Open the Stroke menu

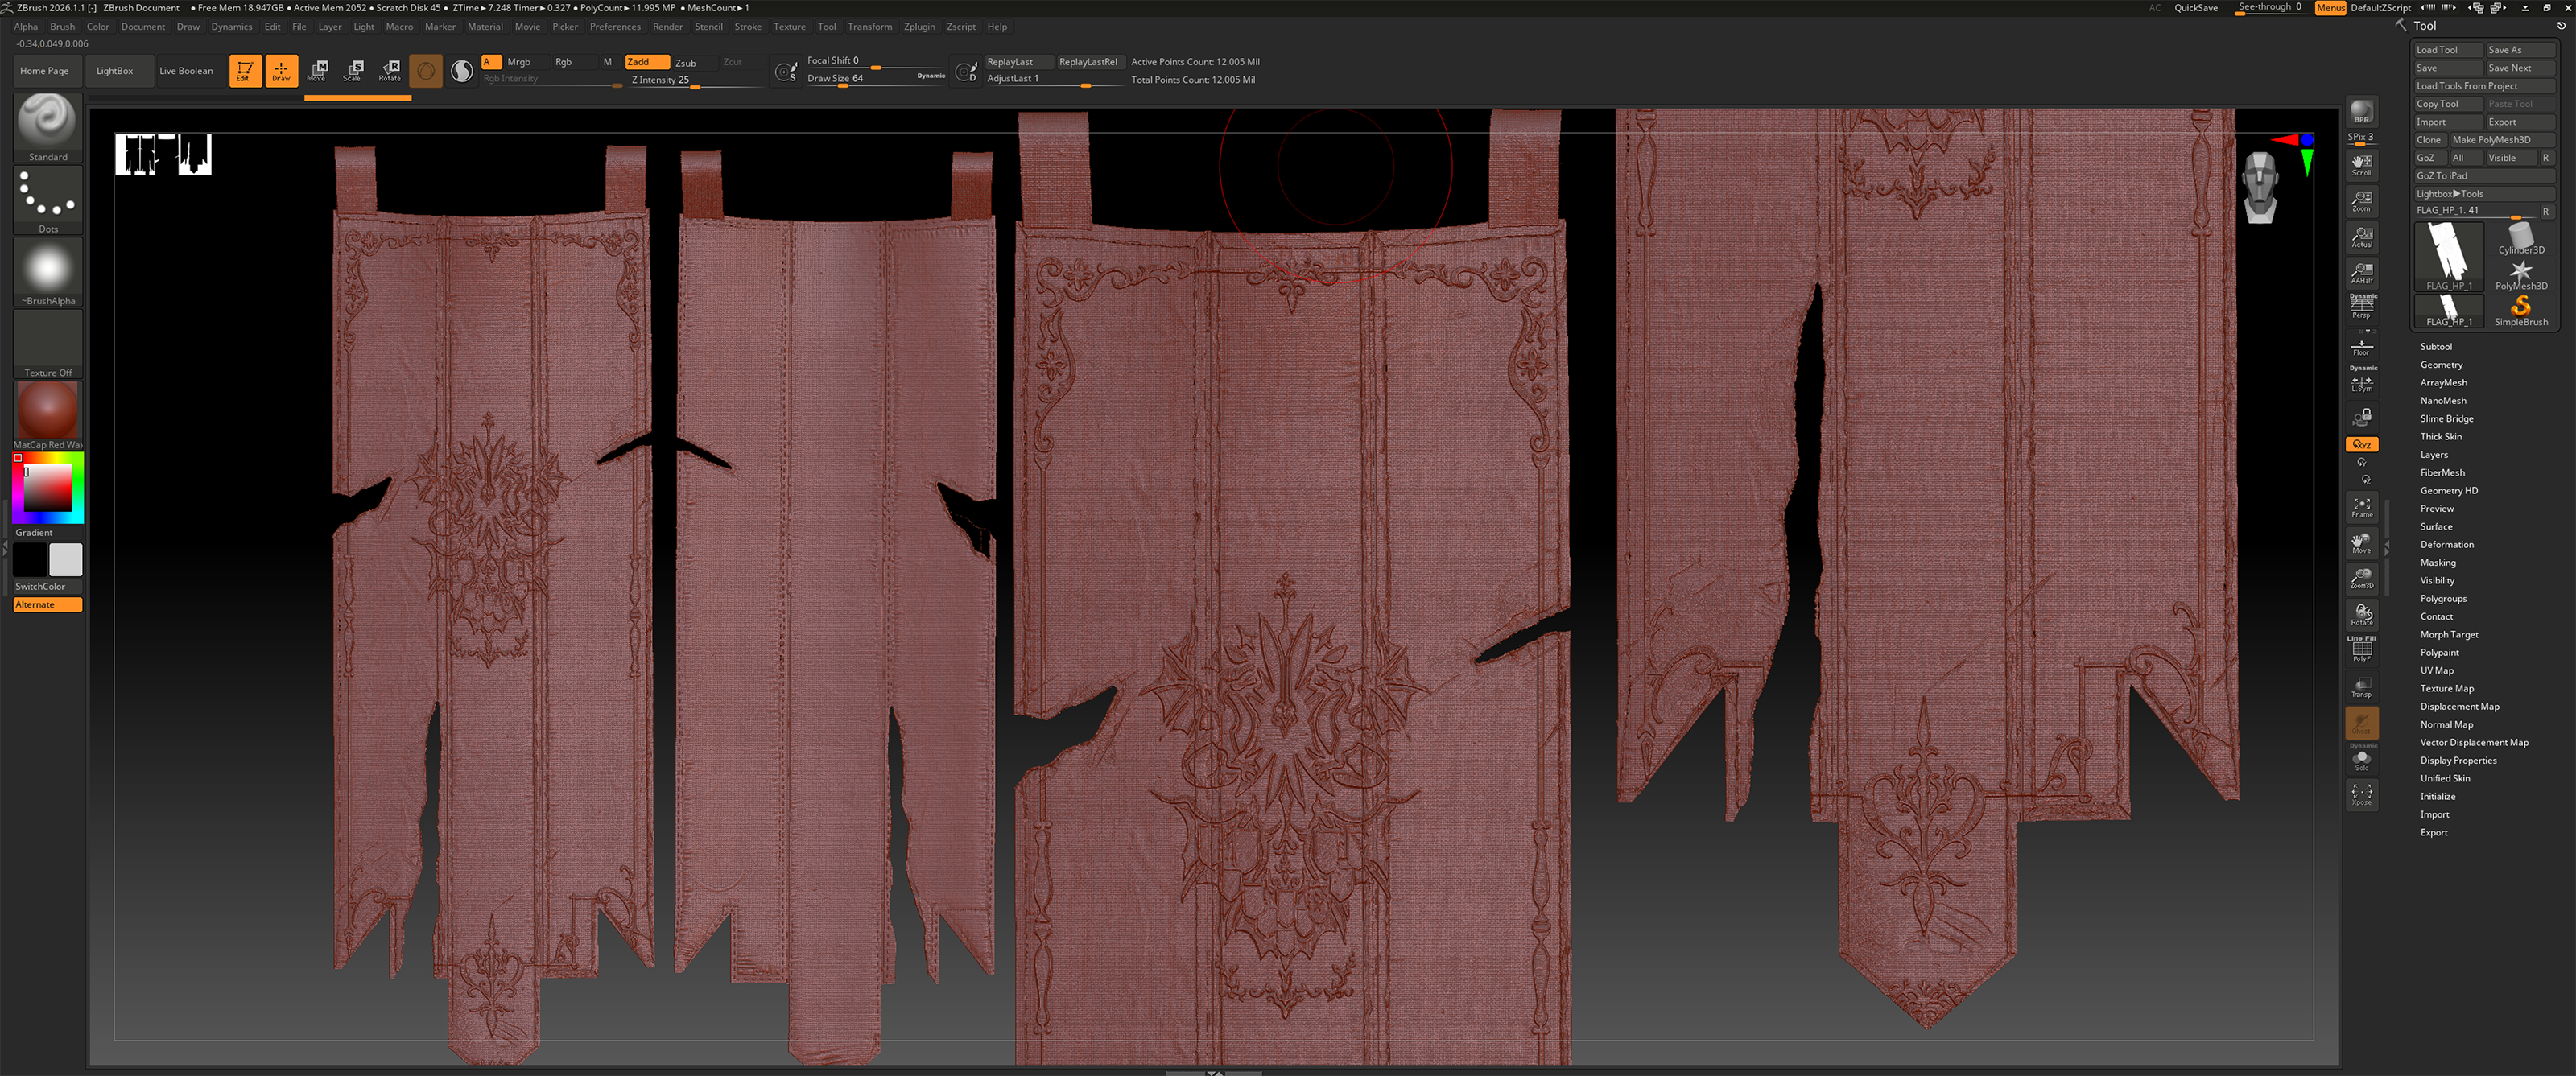tap(747, 26)
